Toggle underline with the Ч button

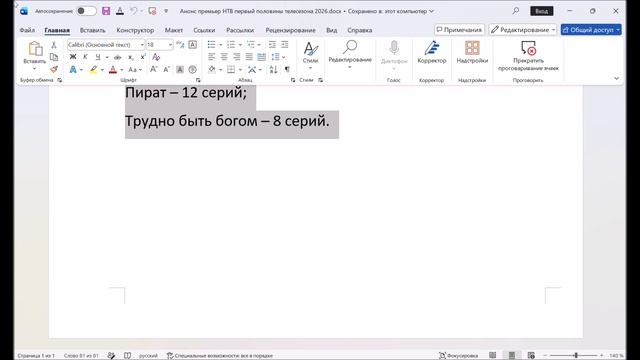pos(98,57)
